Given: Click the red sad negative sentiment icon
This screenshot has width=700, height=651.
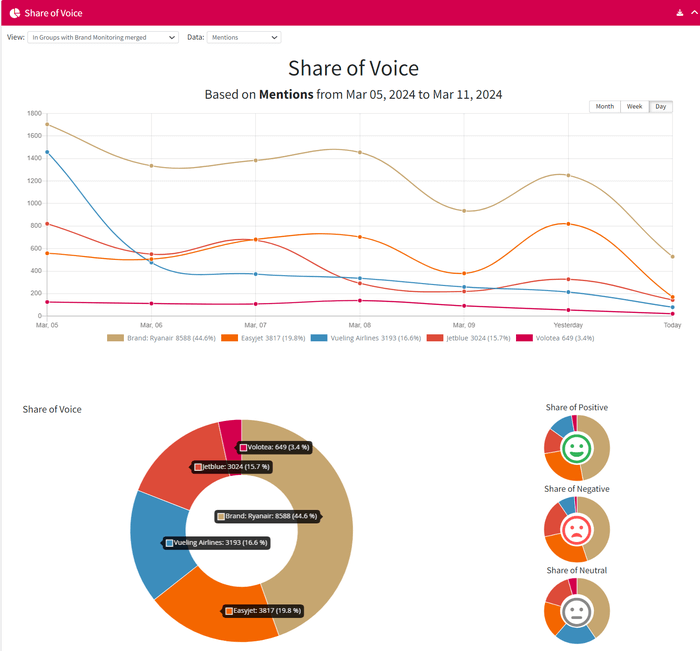Looking at the screenshot, I should [577, 530].
